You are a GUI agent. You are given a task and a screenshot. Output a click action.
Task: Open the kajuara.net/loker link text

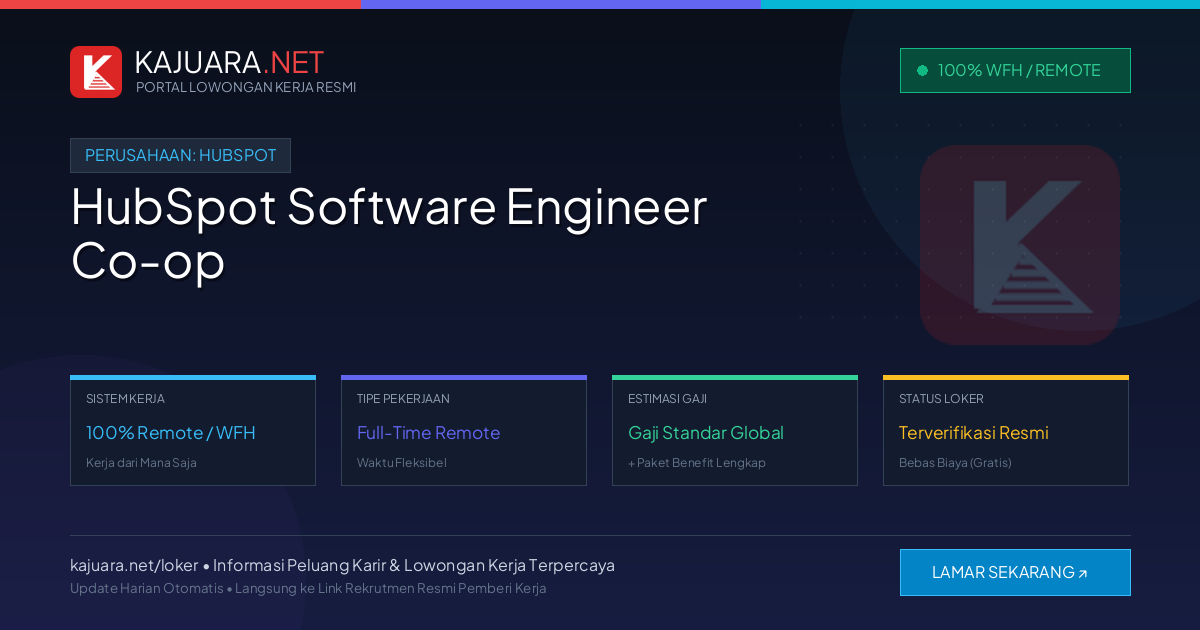[x=134, y=565]
